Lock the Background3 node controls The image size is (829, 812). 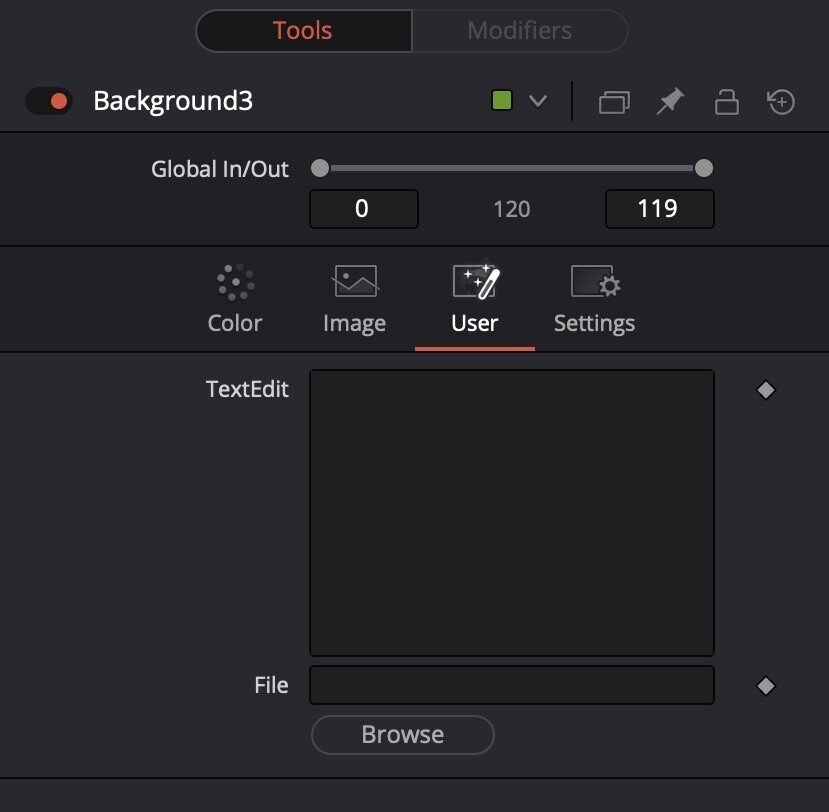726,102
